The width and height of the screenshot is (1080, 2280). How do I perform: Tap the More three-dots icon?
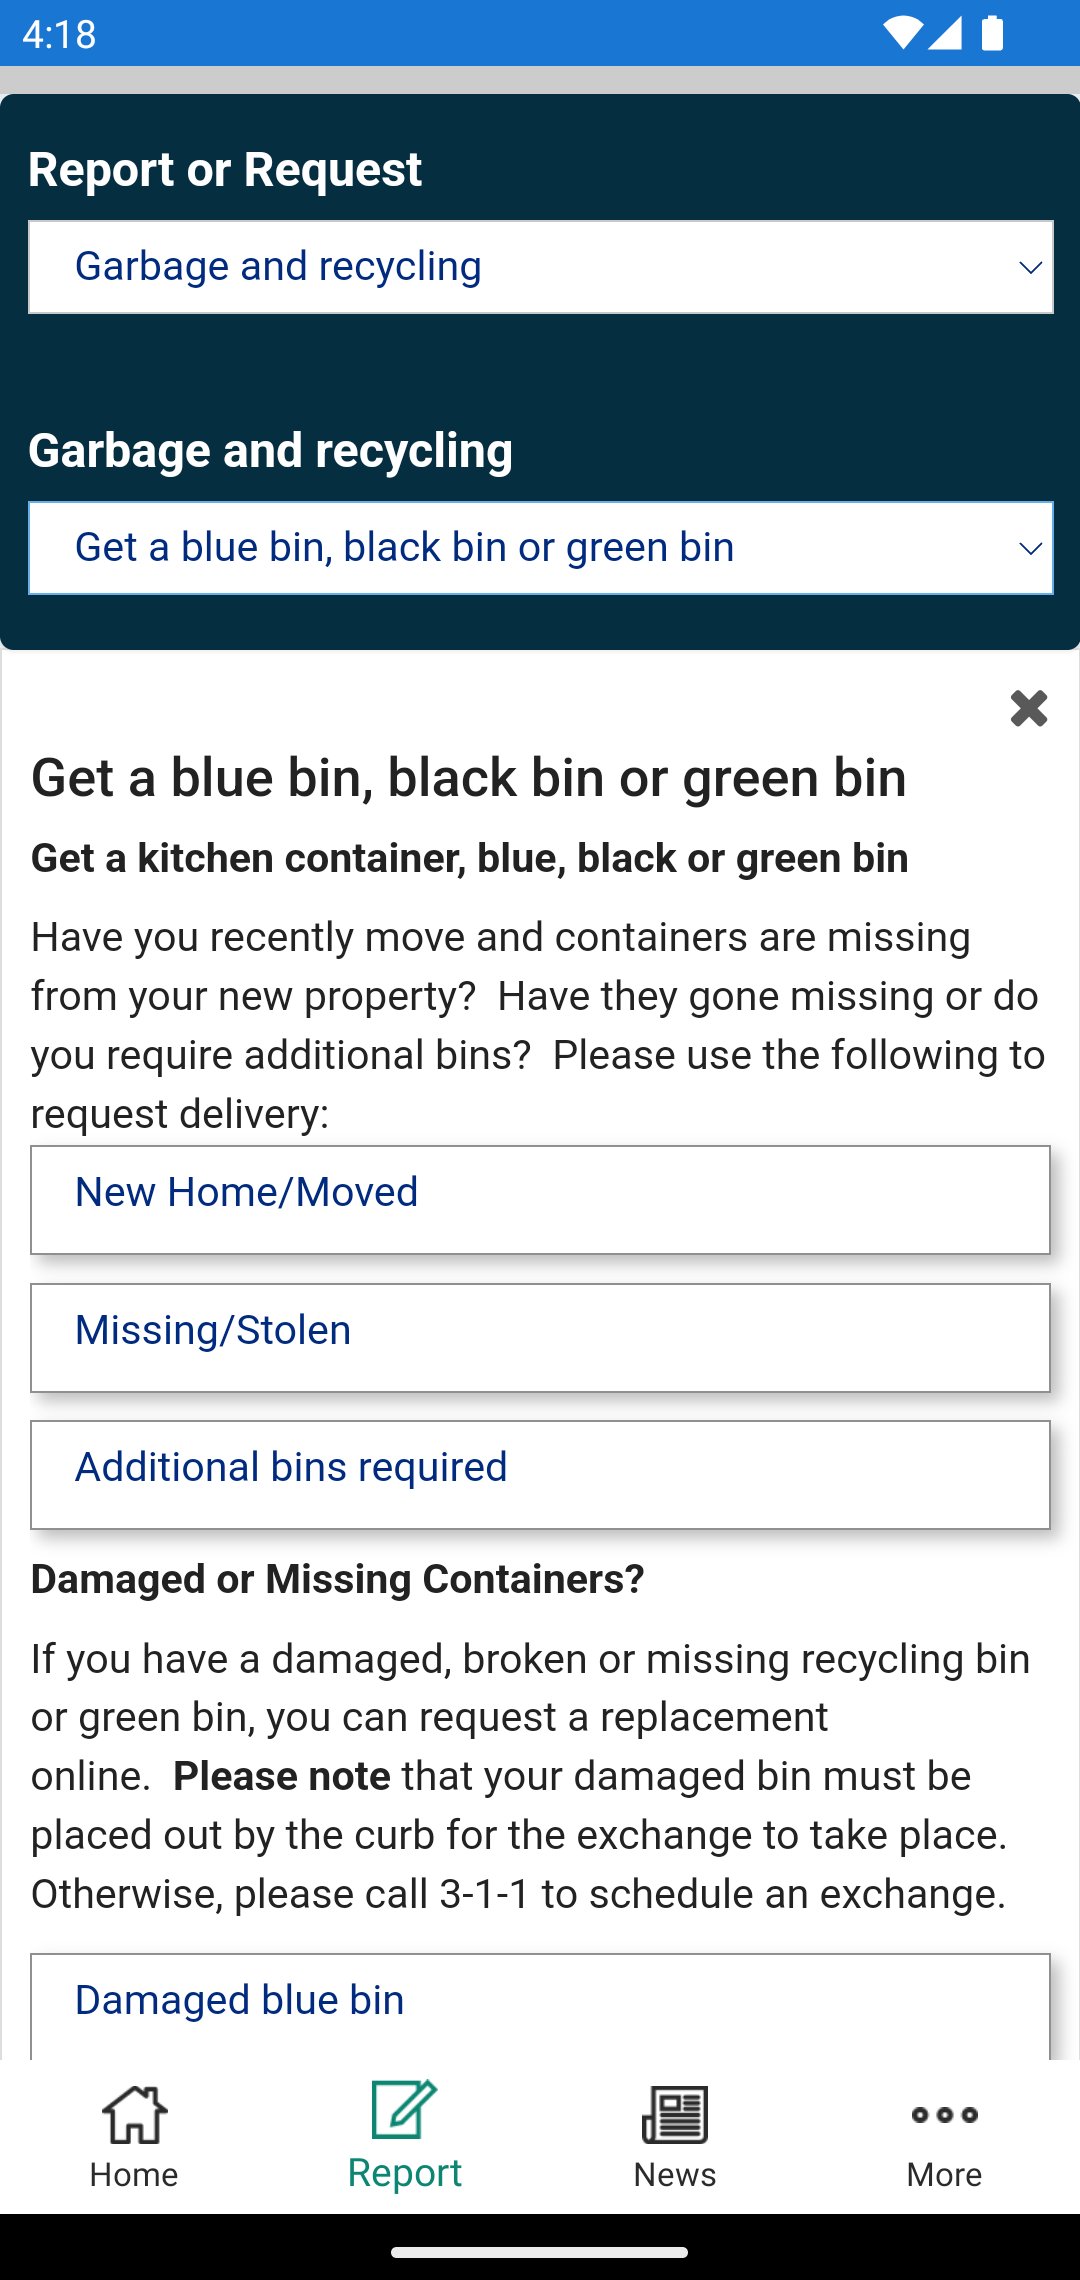coord(944,2114)
